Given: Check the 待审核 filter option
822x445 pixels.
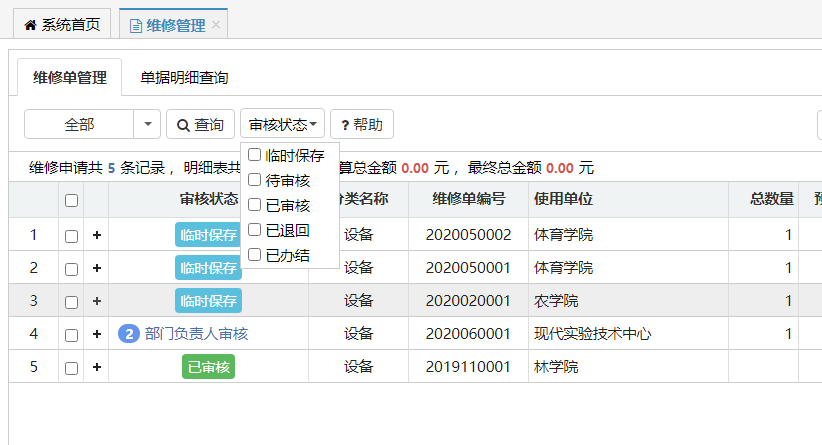Looking at the screenshot, I should coord(255,181).
